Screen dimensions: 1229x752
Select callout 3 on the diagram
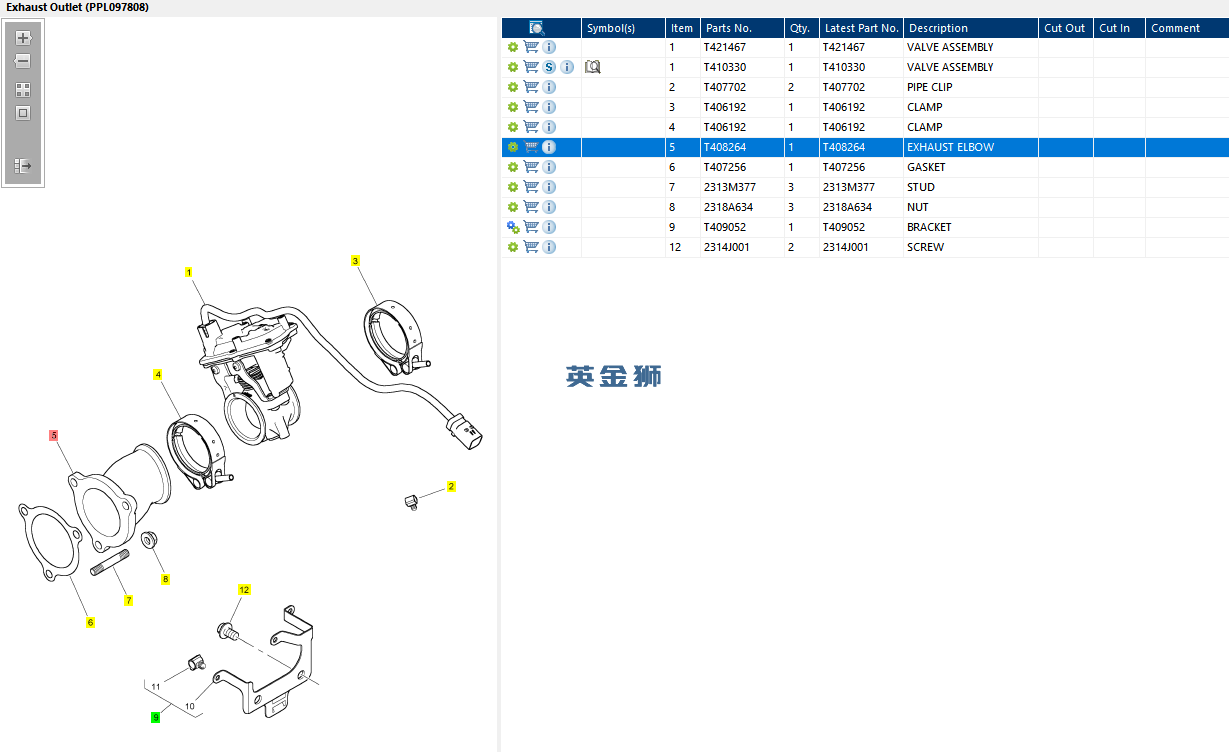click(355, 261)
